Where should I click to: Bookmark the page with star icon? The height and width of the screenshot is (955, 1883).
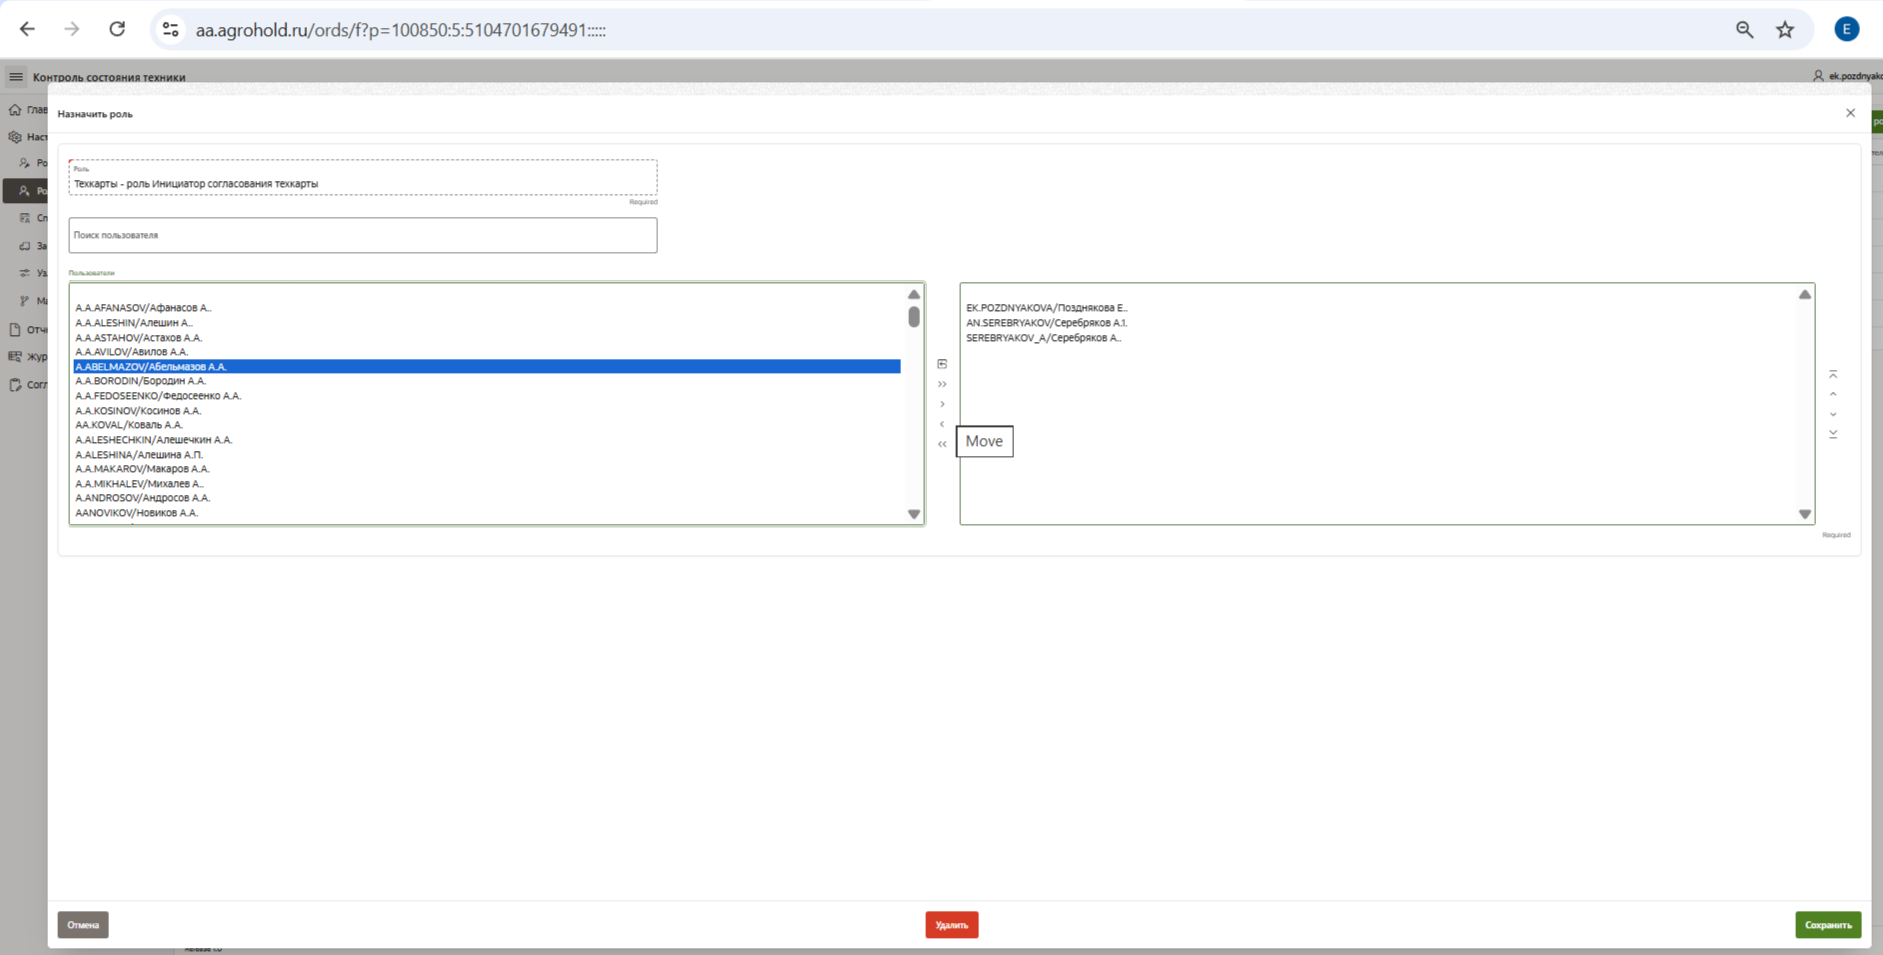tap(1785, 30)
